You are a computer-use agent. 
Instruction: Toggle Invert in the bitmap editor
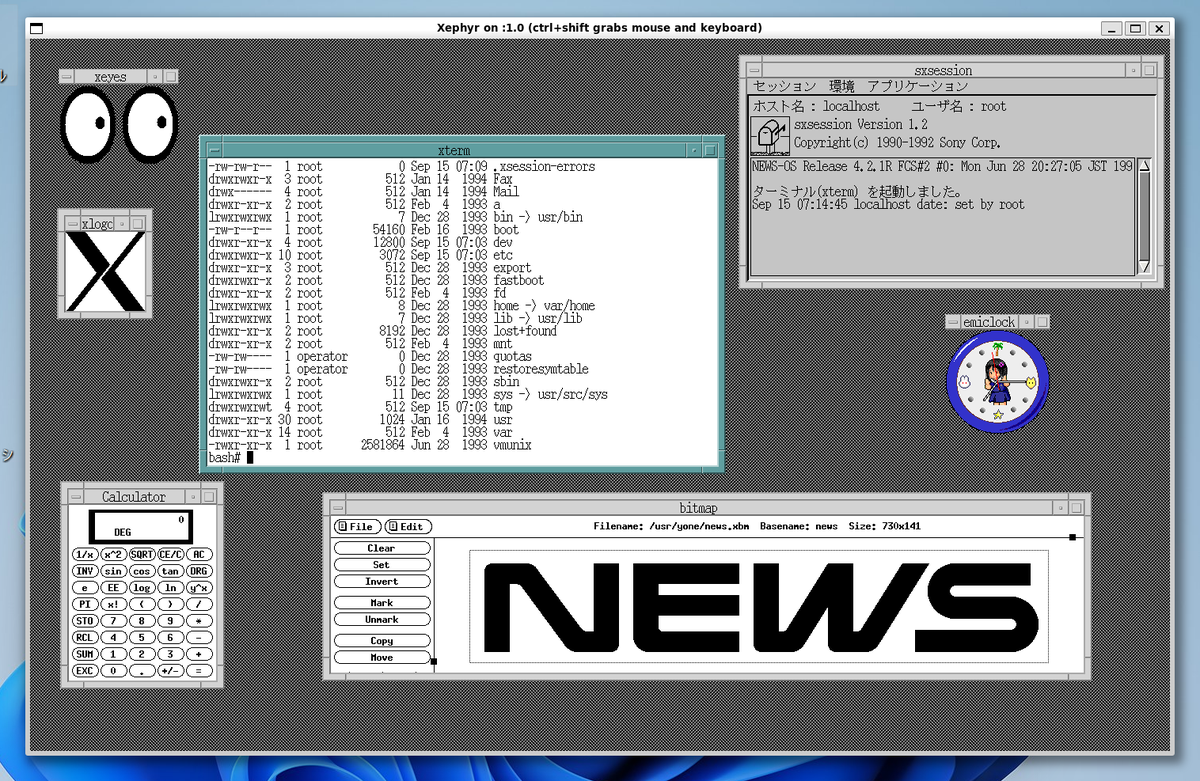click(x=381, y=581)
